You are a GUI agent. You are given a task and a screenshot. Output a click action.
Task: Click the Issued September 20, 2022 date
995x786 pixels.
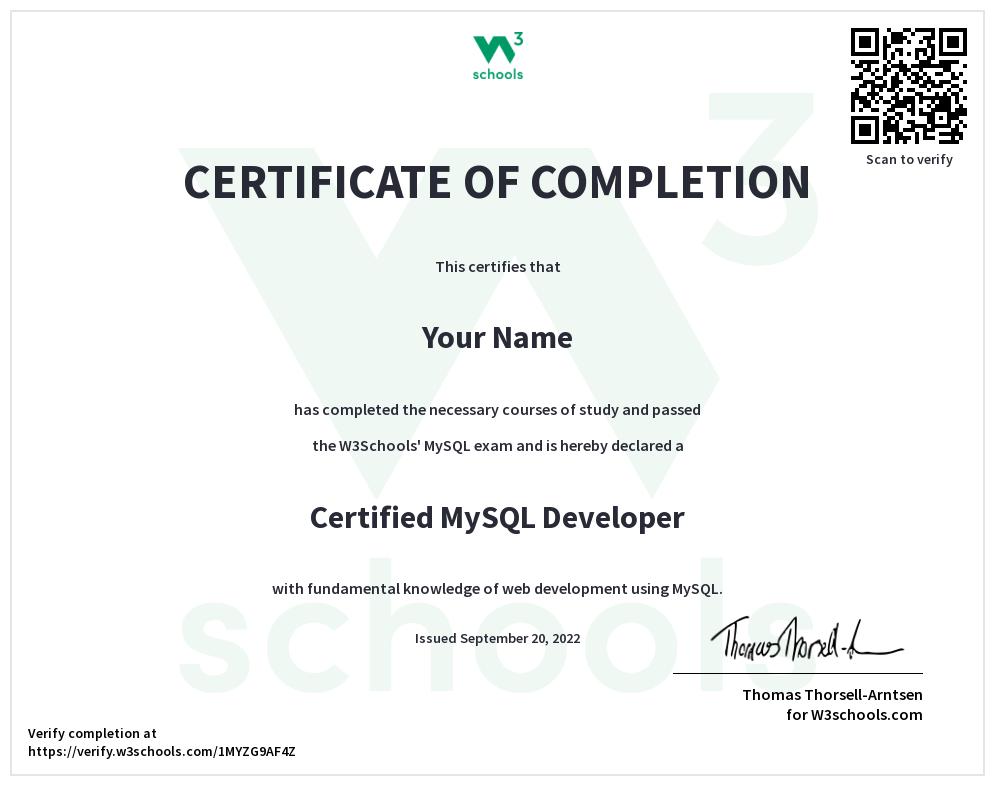pos(497,638)
